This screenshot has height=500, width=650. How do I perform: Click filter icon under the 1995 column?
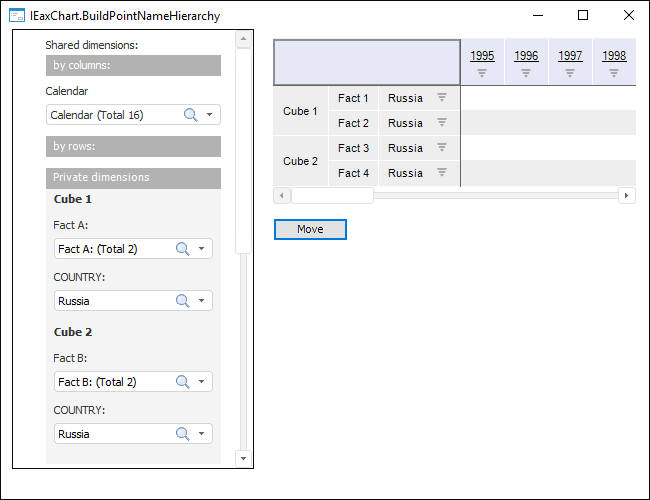482,73
